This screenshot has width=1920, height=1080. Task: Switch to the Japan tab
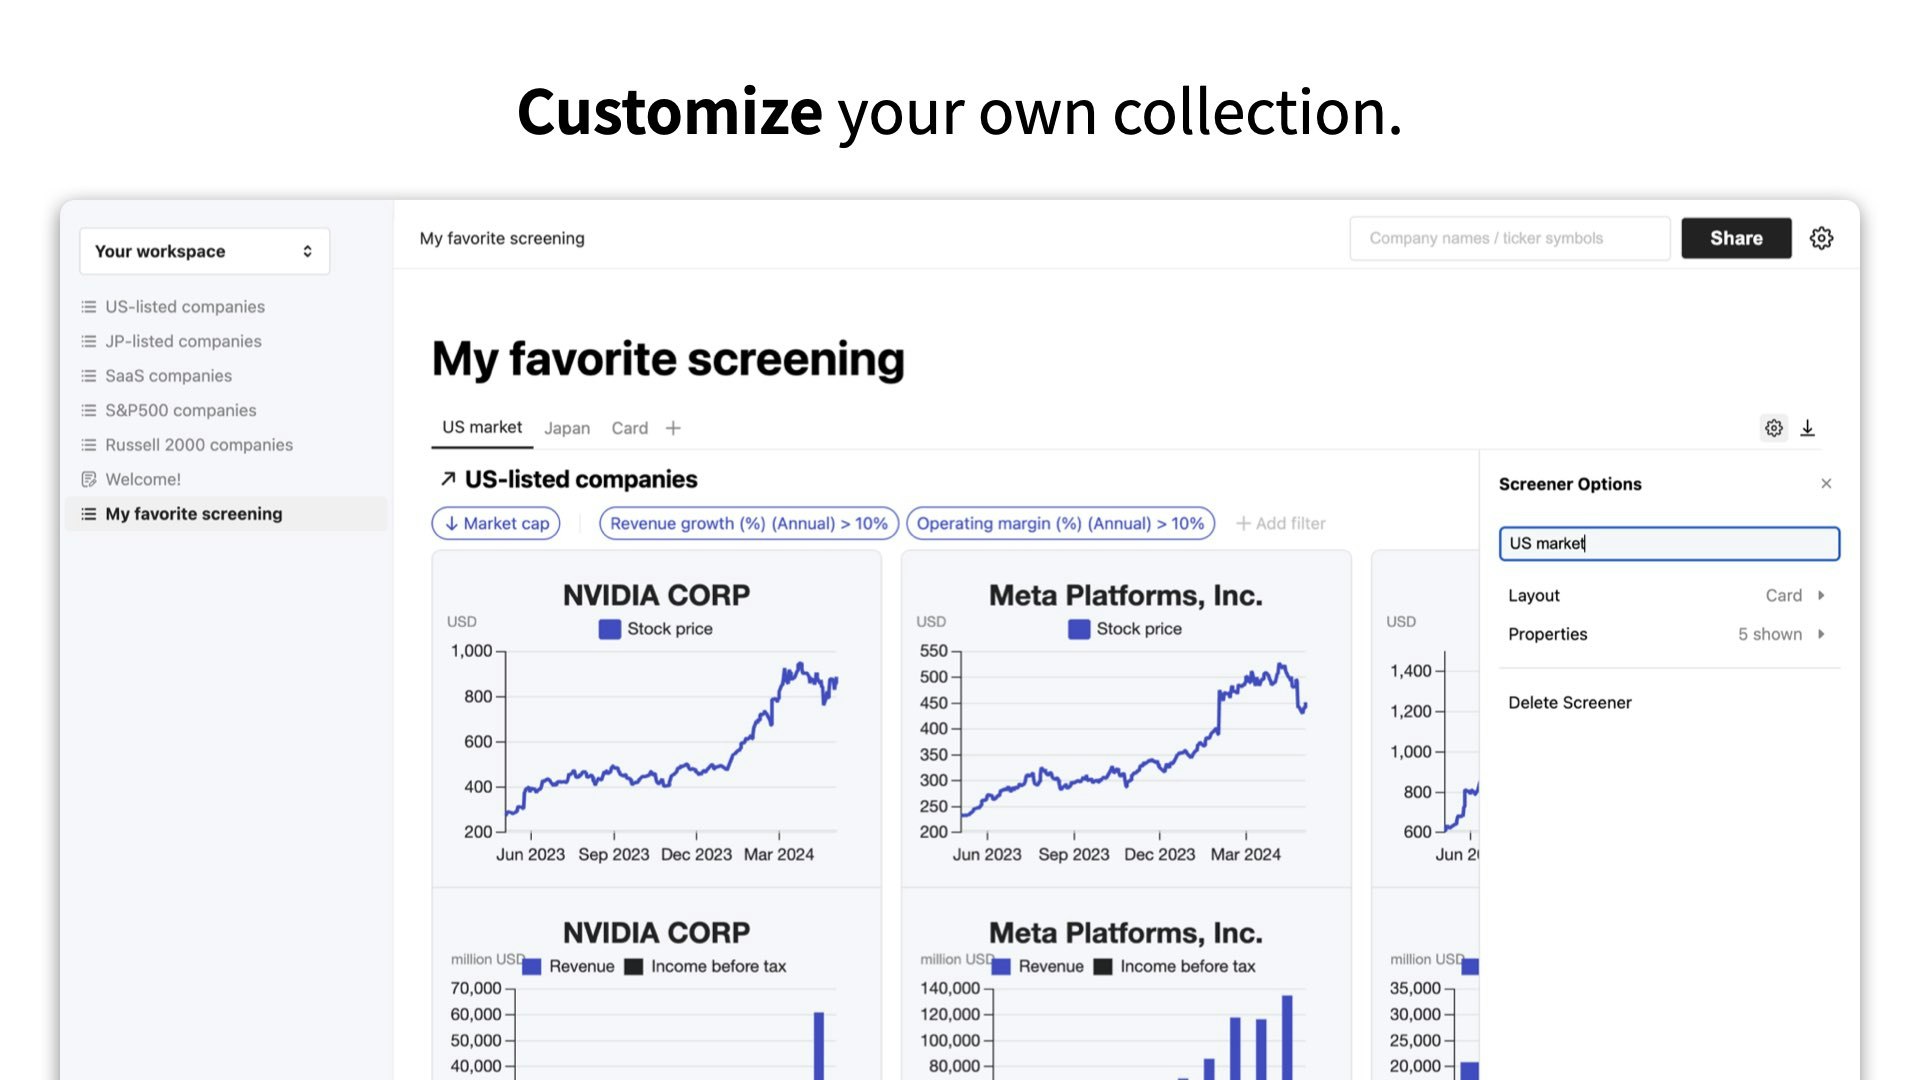567,428
